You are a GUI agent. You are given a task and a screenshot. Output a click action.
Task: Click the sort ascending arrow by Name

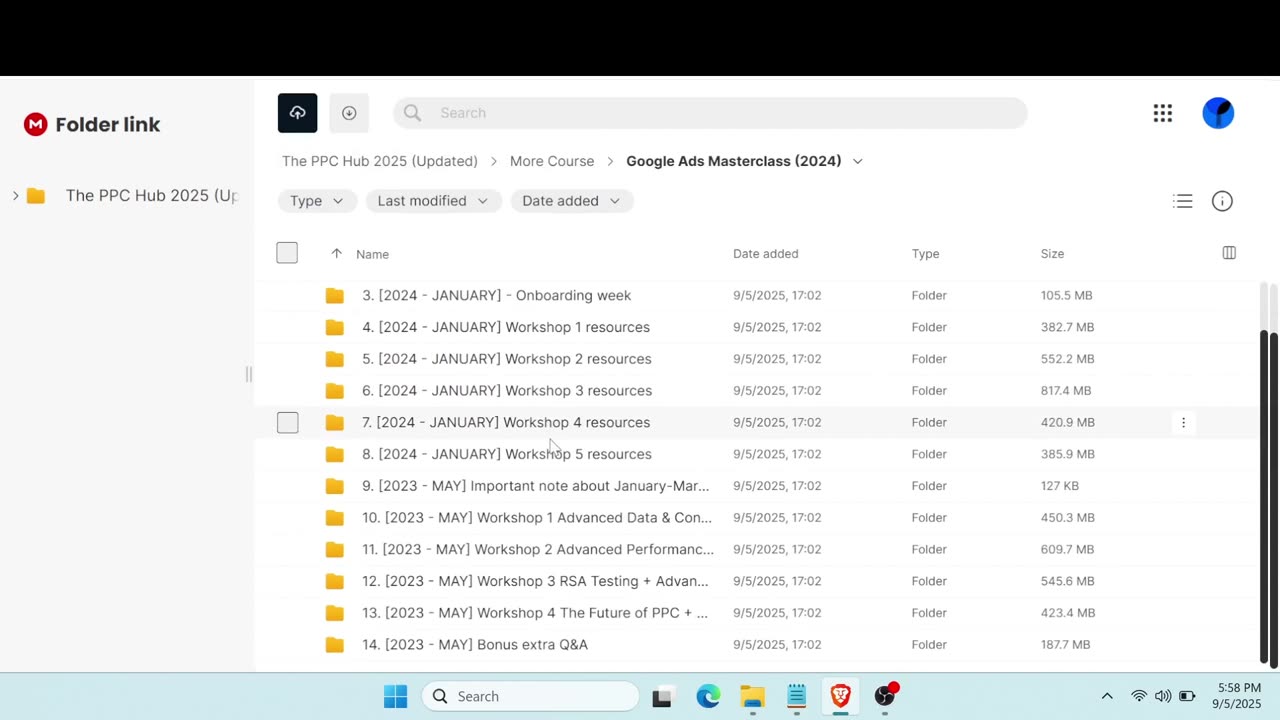pos(336,254)
